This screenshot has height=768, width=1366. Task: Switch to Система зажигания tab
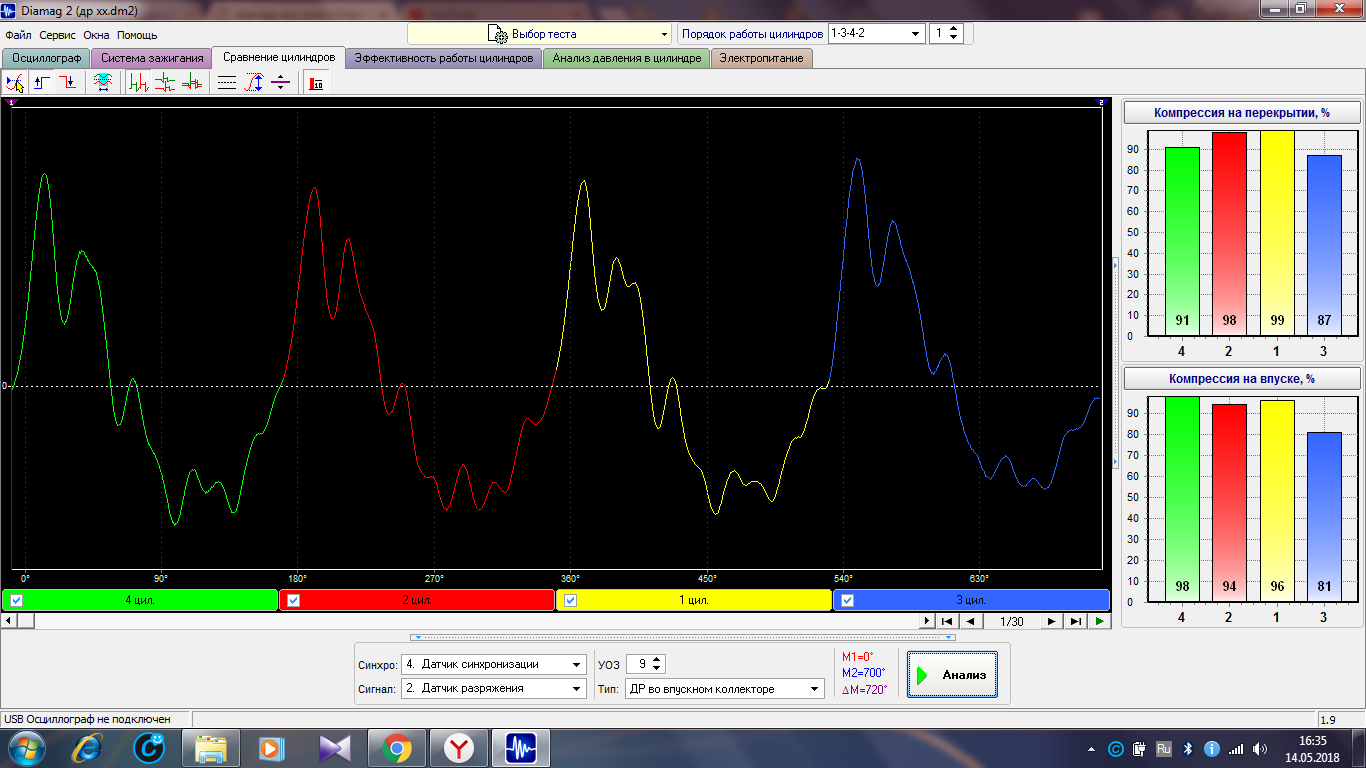point(152,58)
